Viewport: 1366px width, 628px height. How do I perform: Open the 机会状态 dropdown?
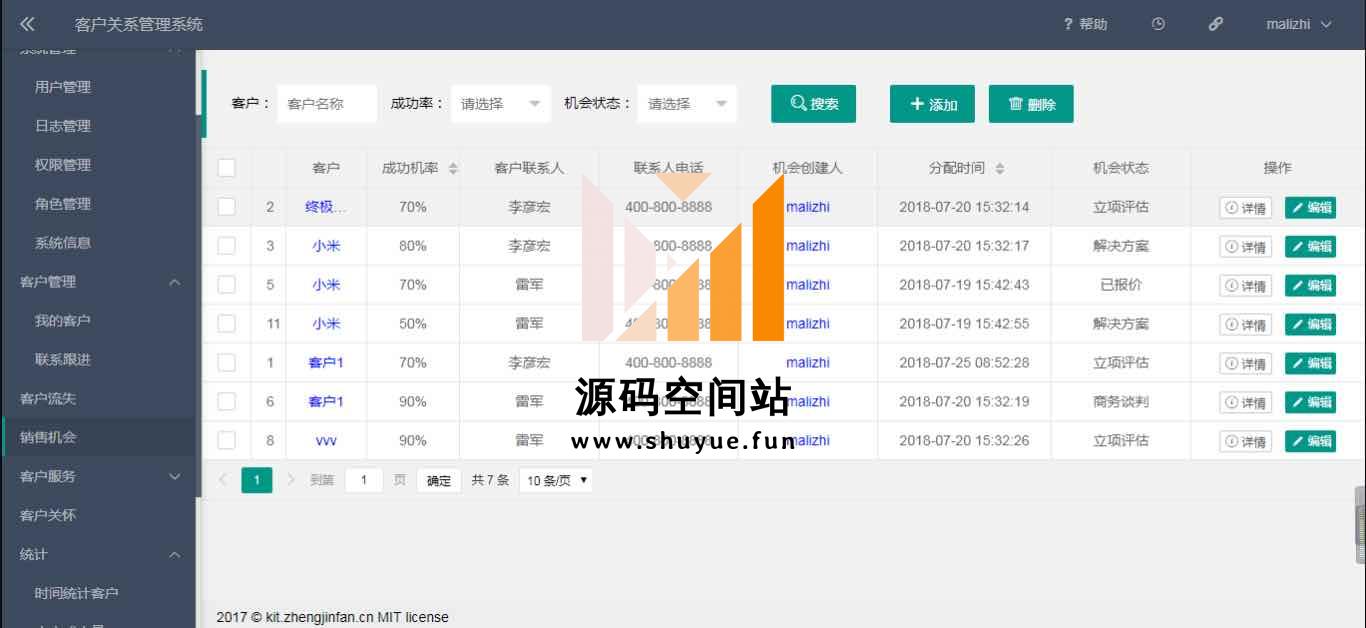(687, 104)
